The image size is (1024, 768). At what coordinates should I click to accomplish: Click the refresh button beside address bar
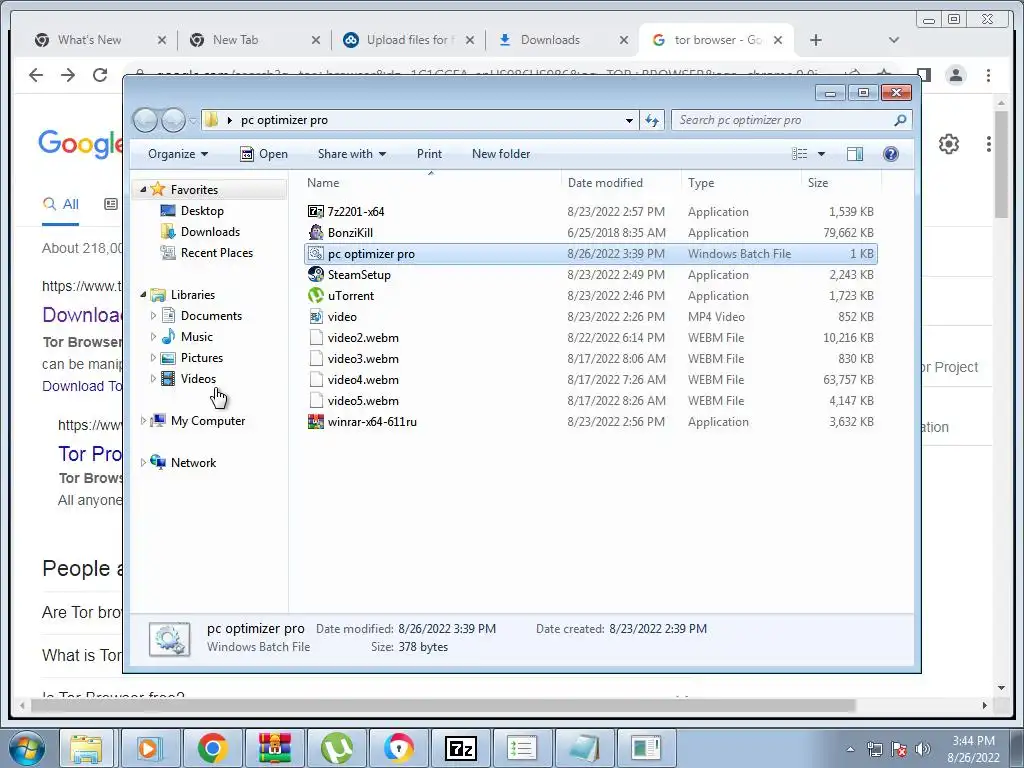coord(652,120)
